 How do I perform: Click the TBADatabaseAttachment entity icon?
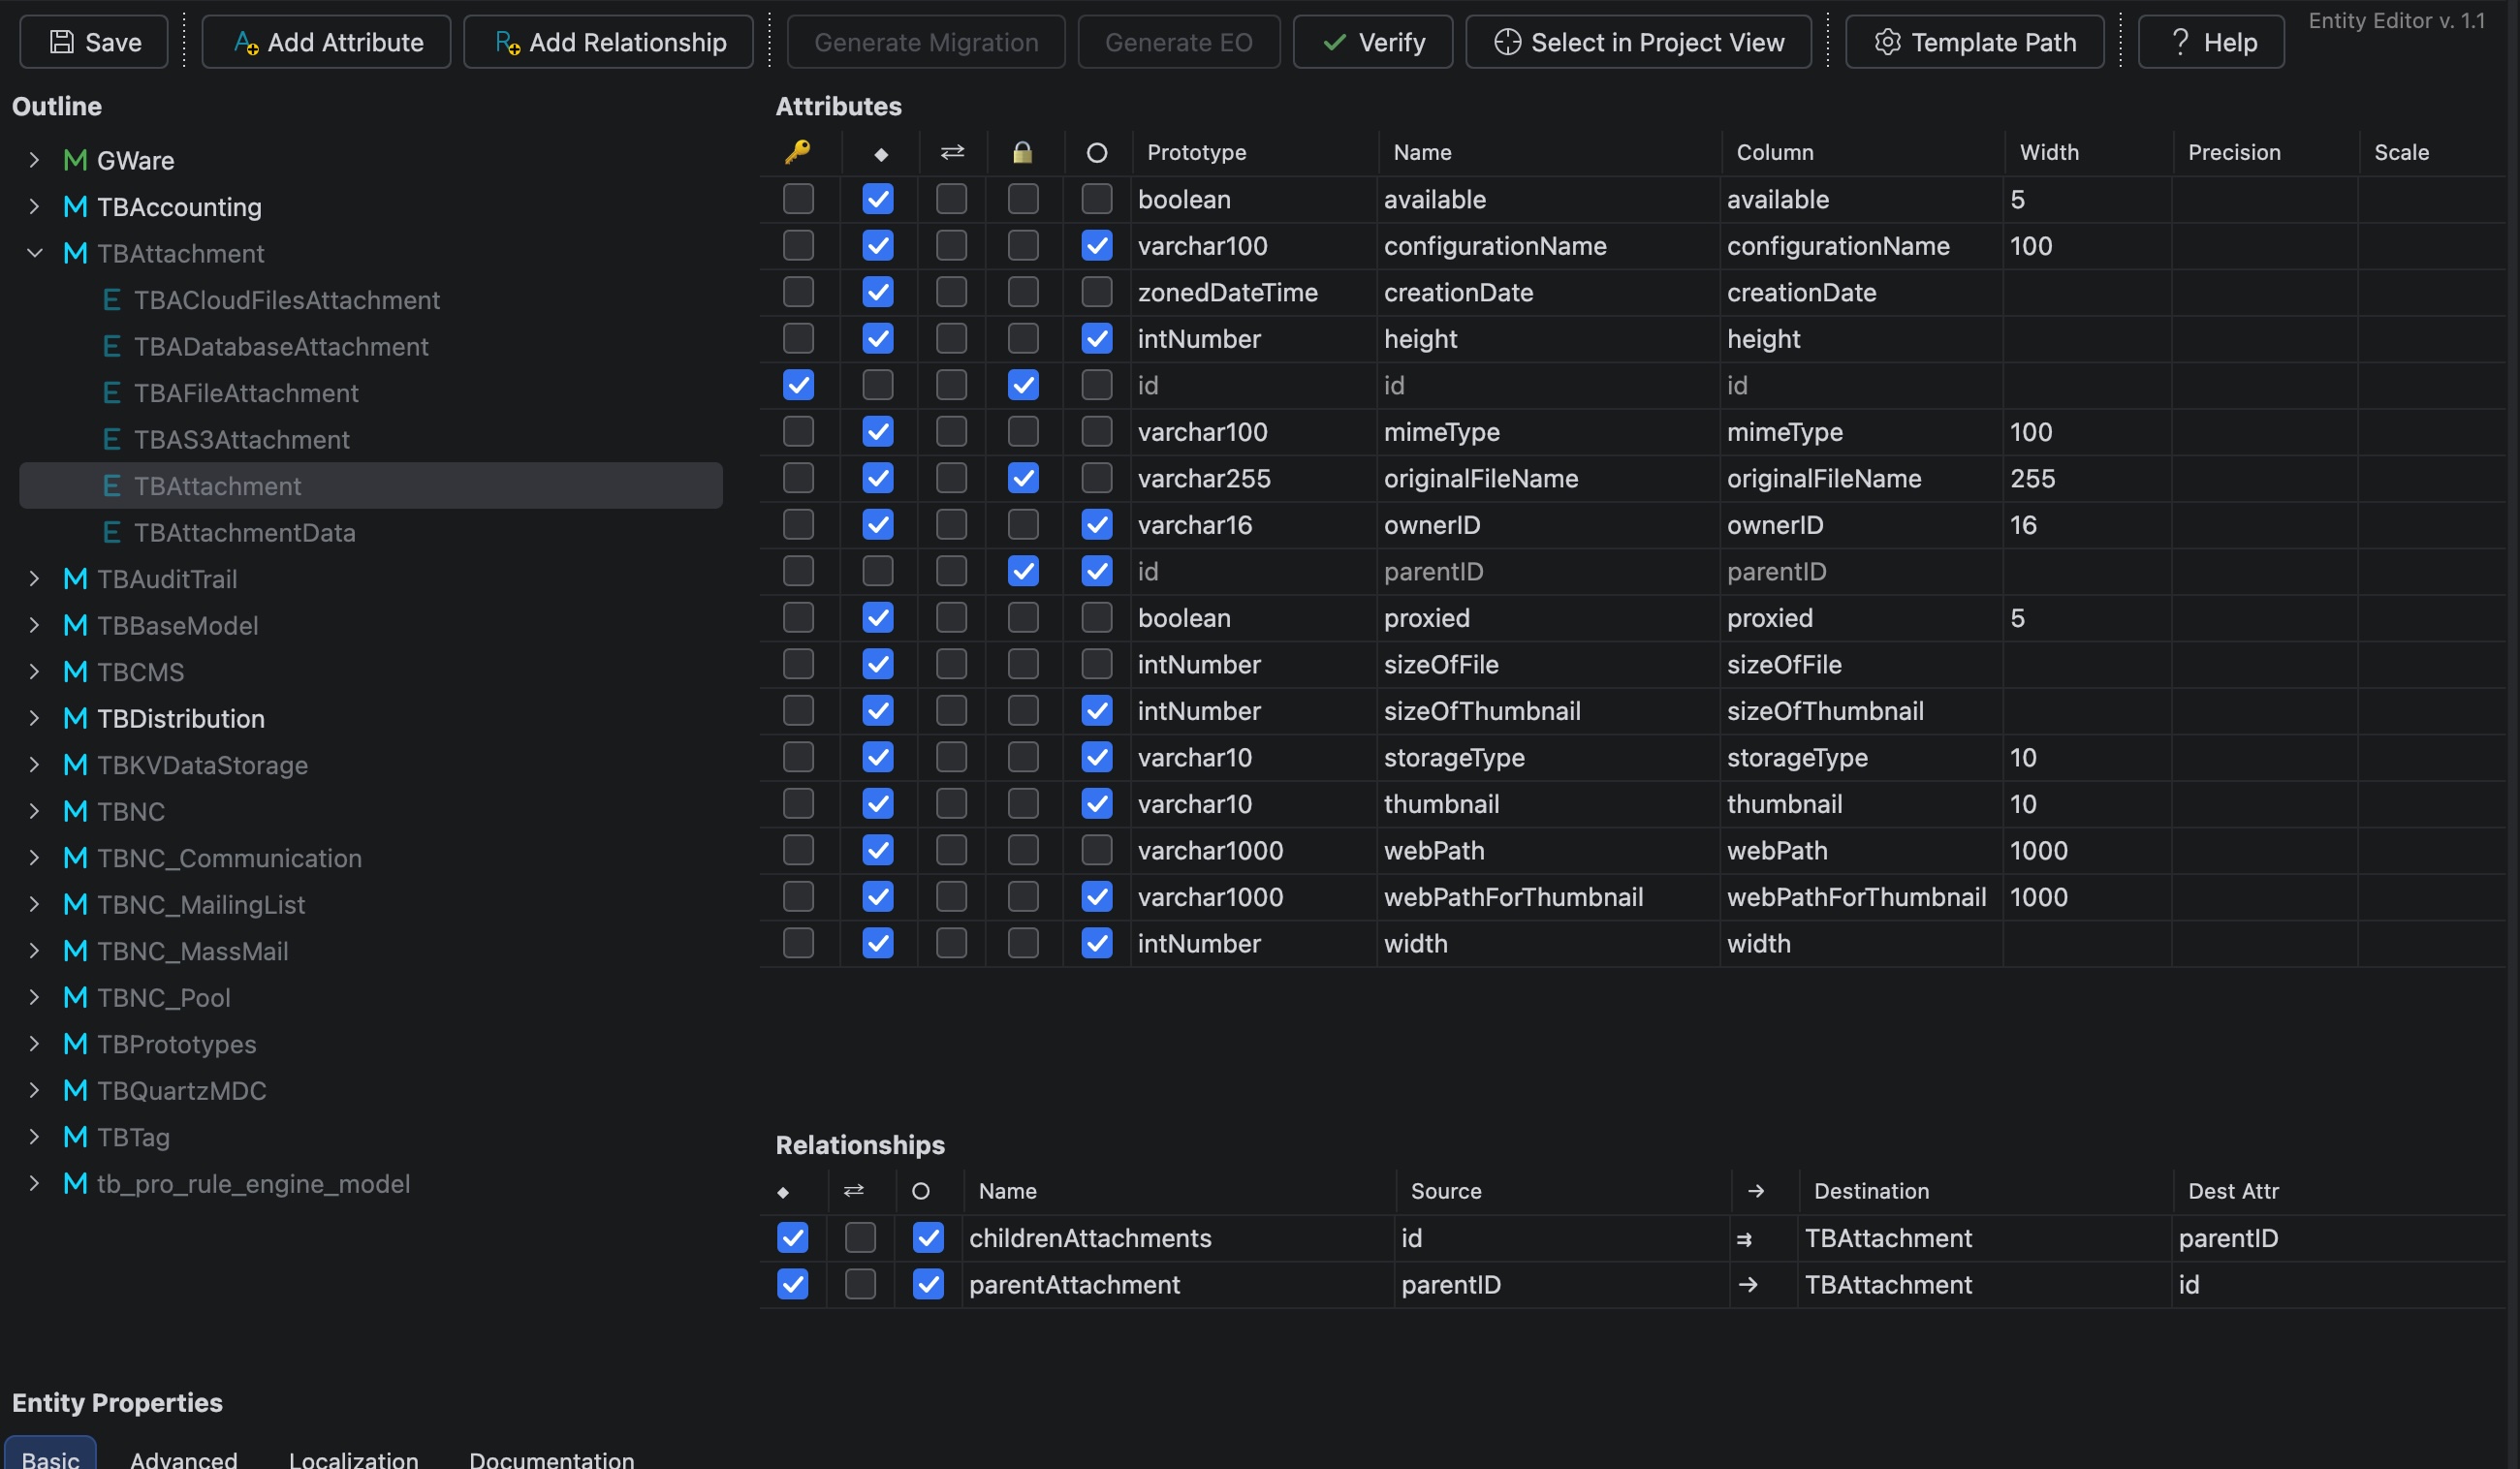(x=112, y=347)
